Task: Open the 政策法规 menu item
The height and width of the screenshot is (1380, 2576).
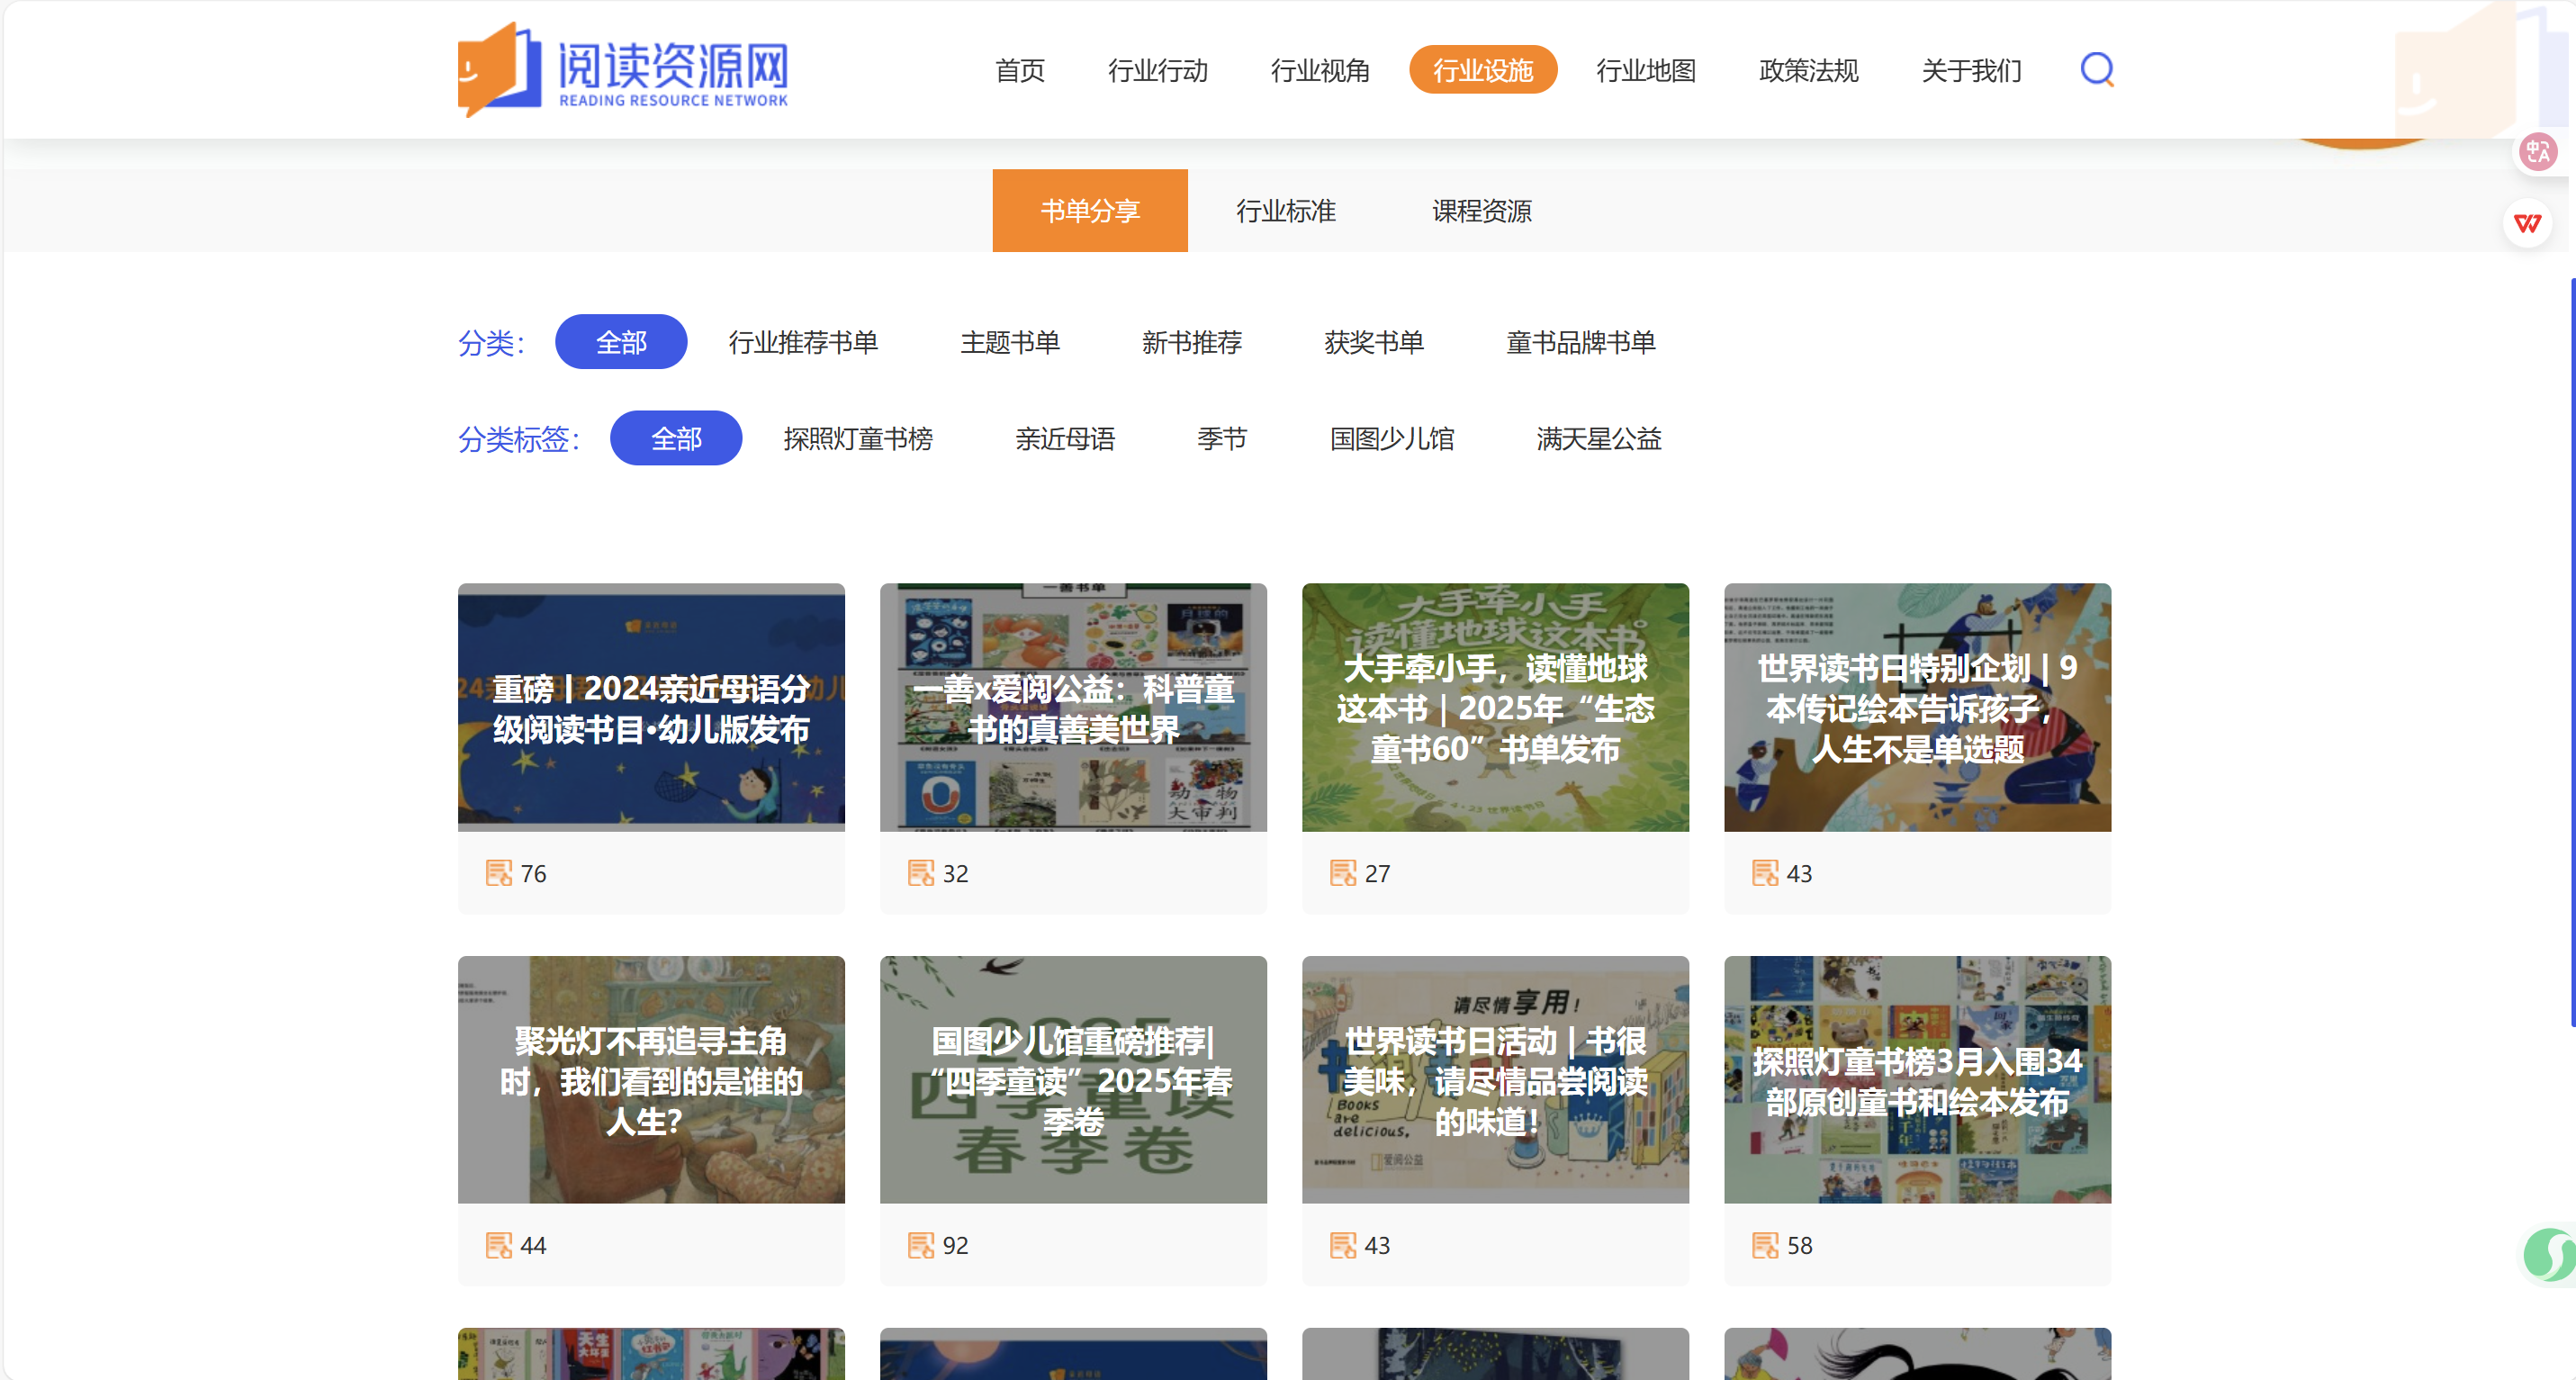Action: 1808,70
